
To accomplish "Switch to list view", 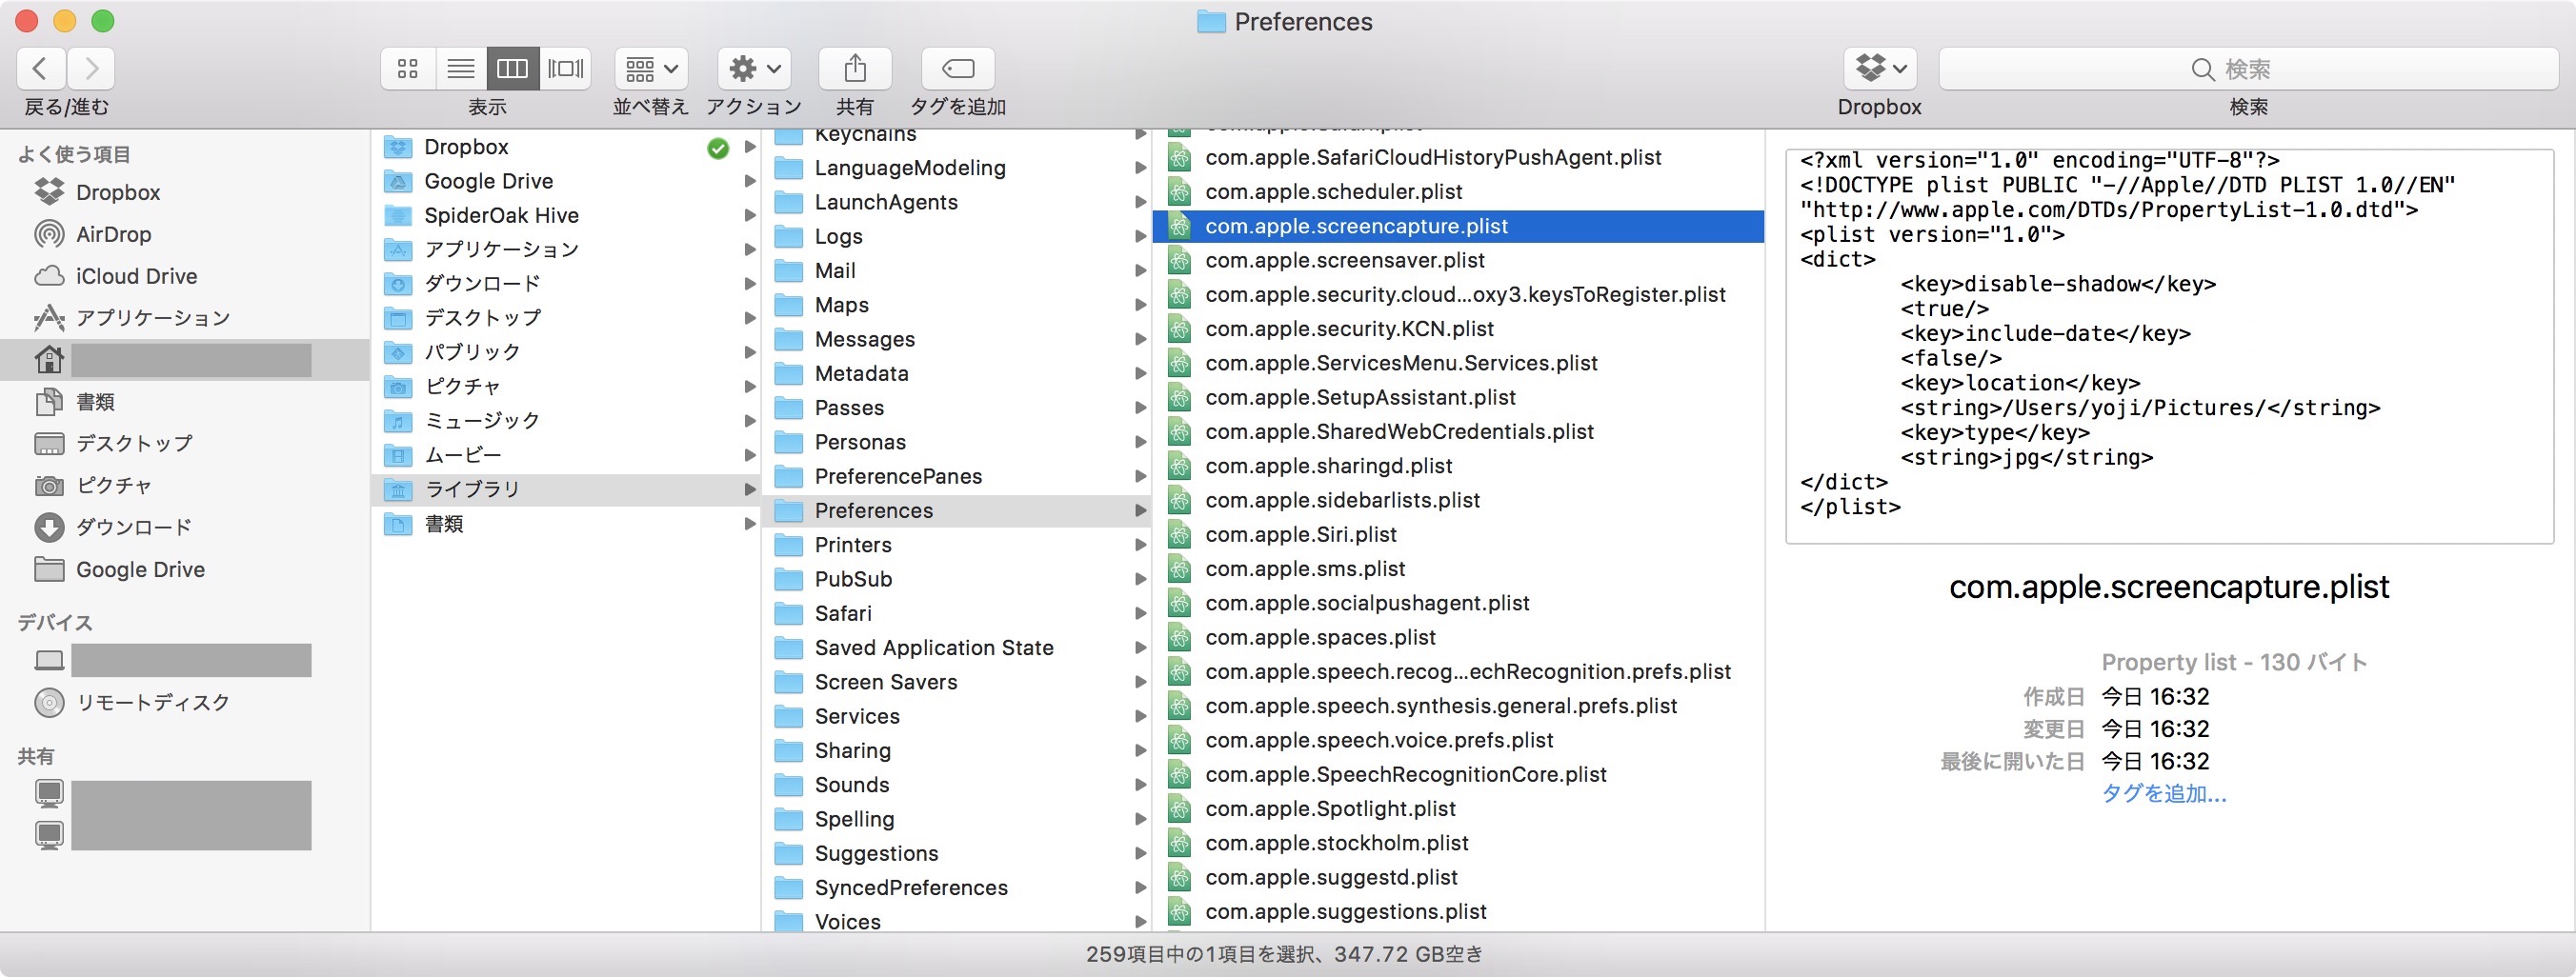I will [461, 69].
